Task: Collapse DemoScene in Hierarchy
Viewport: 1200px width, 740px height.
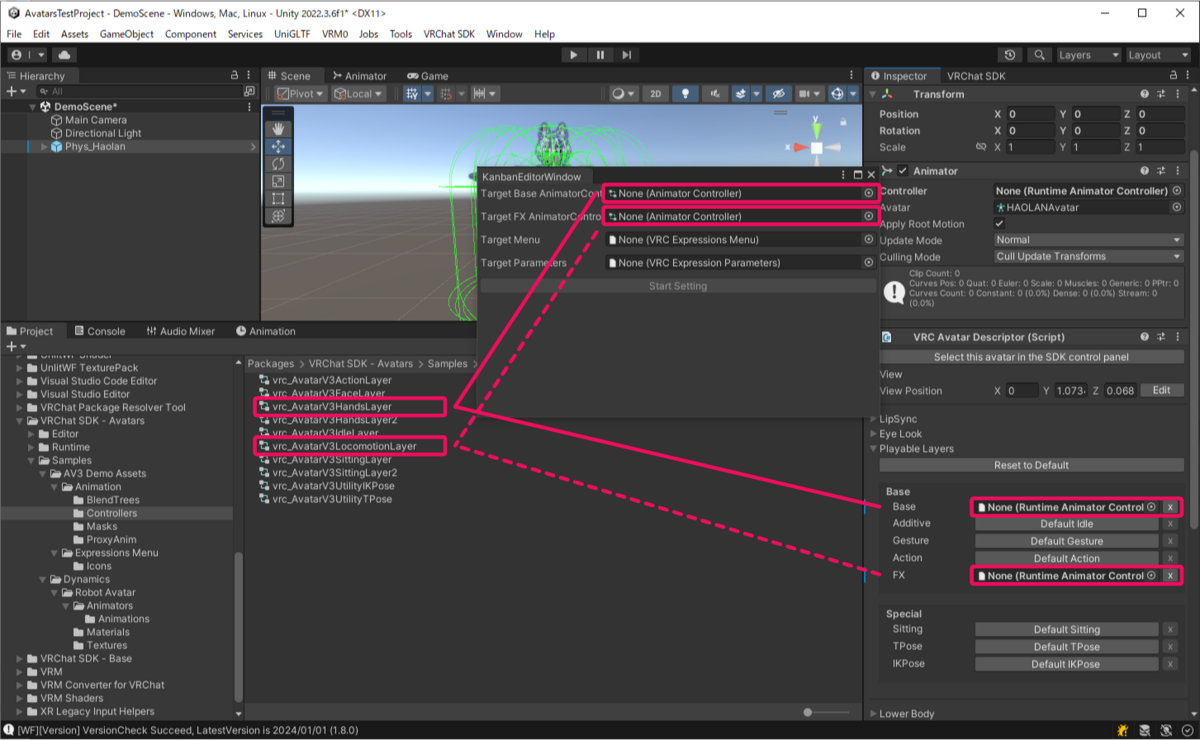Action: tap(32, 106)
